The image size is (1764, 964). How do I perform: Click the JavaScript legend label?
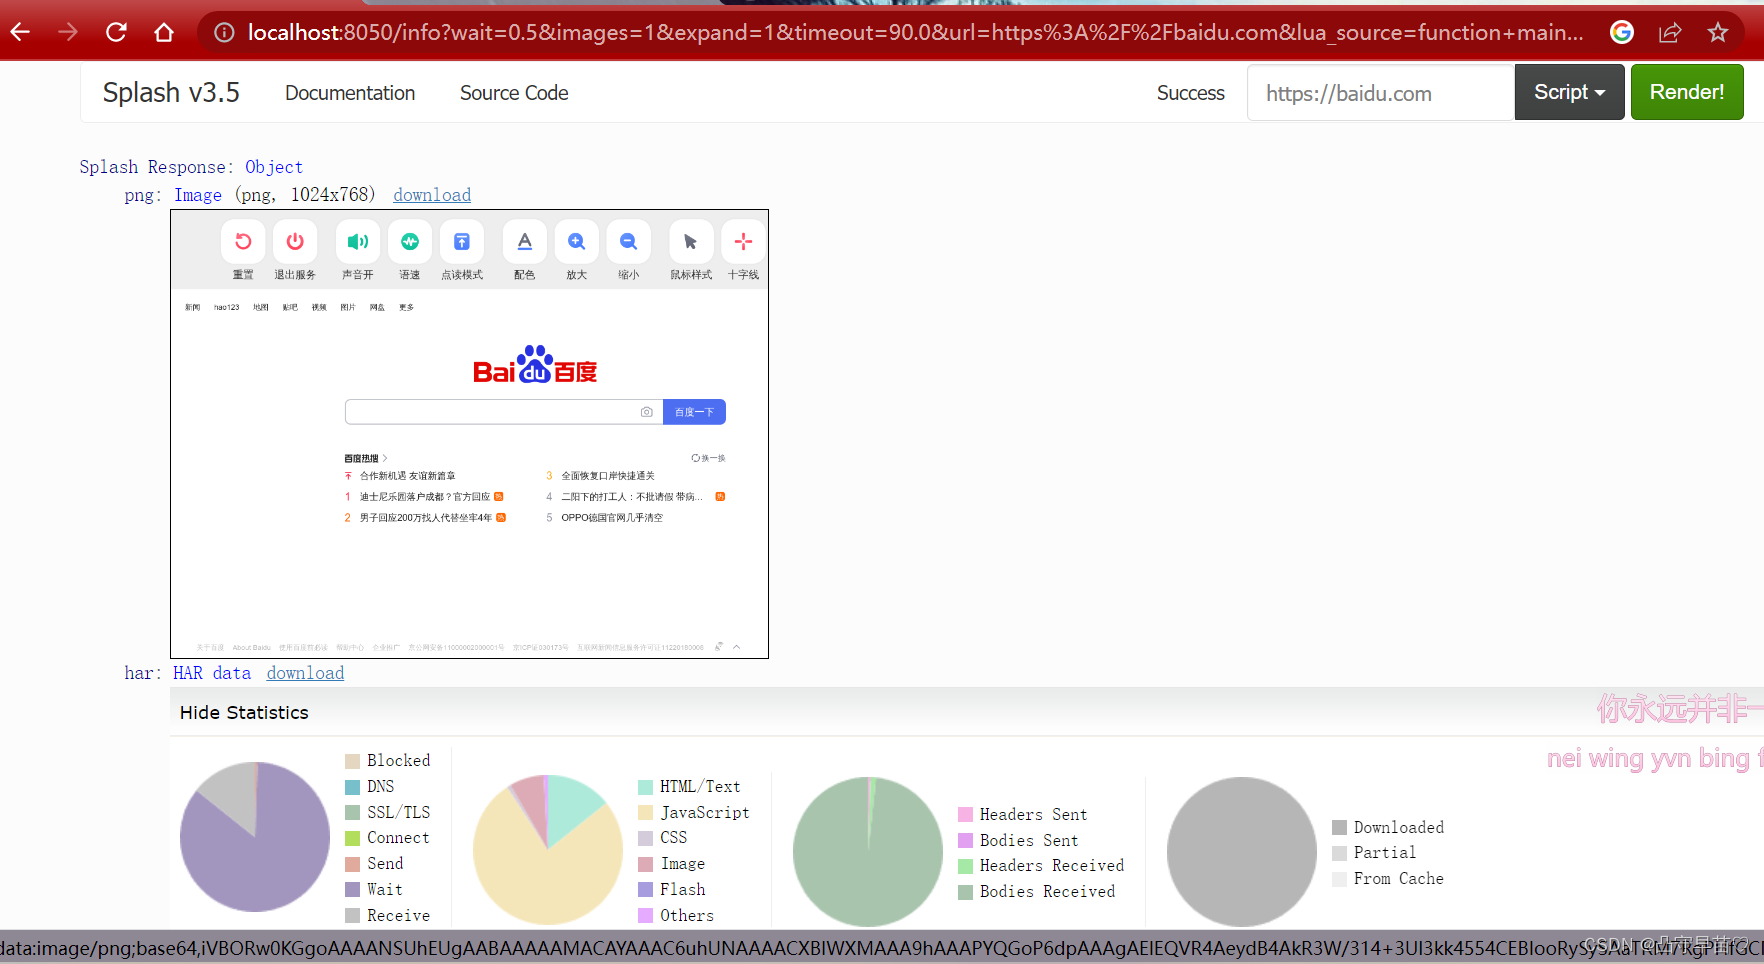705,813
